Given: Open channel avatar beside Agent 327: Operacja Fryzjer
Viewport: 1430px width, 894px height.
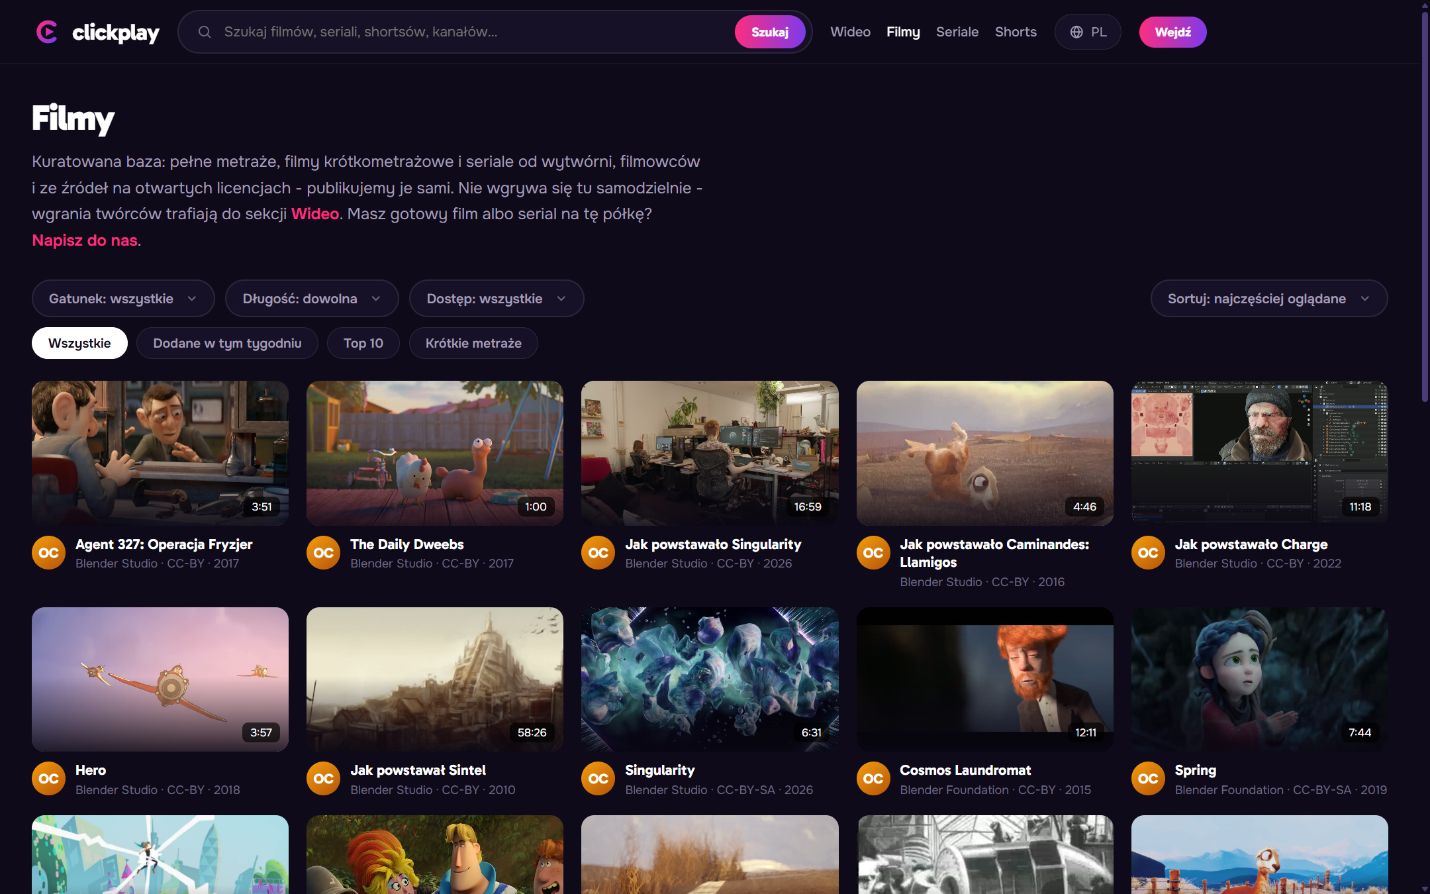Looking at the screenshot, I should point(48,553).
